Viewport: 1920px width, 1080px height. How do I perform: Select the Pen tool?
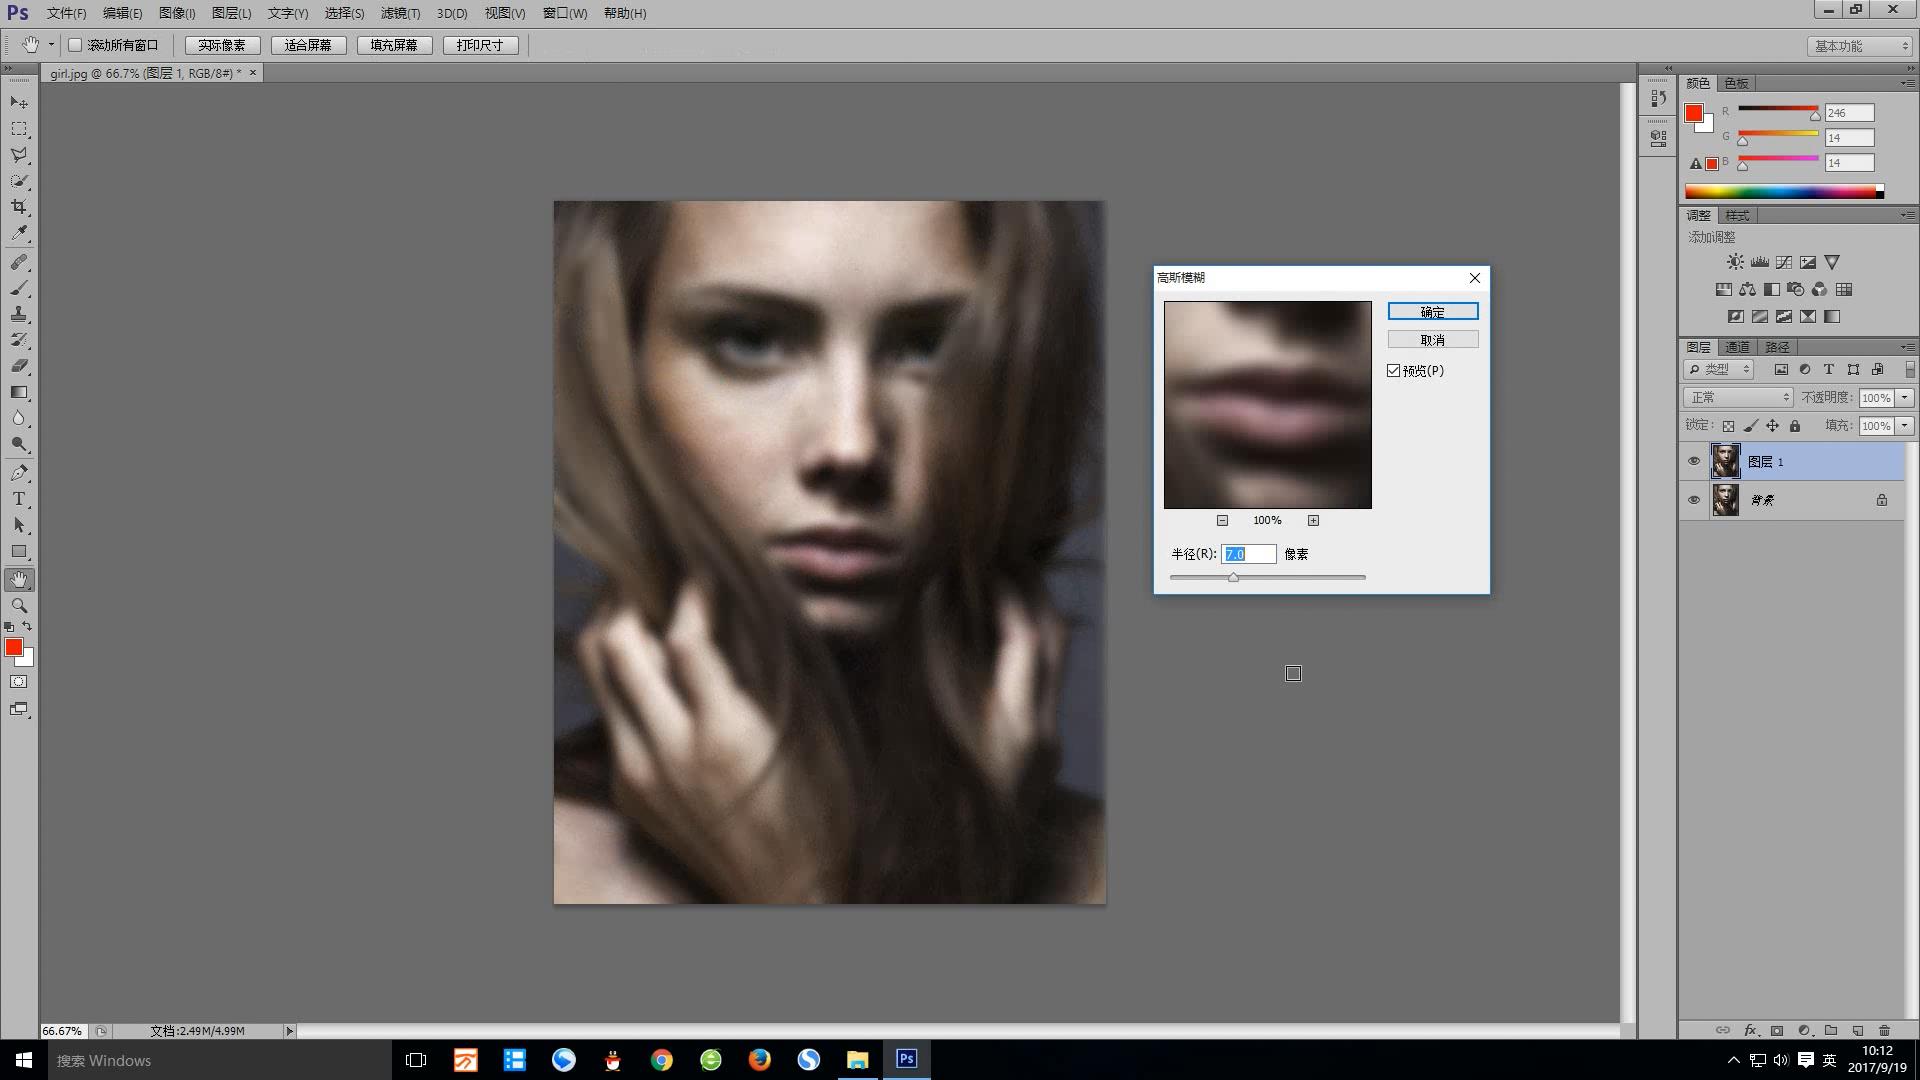19,473
